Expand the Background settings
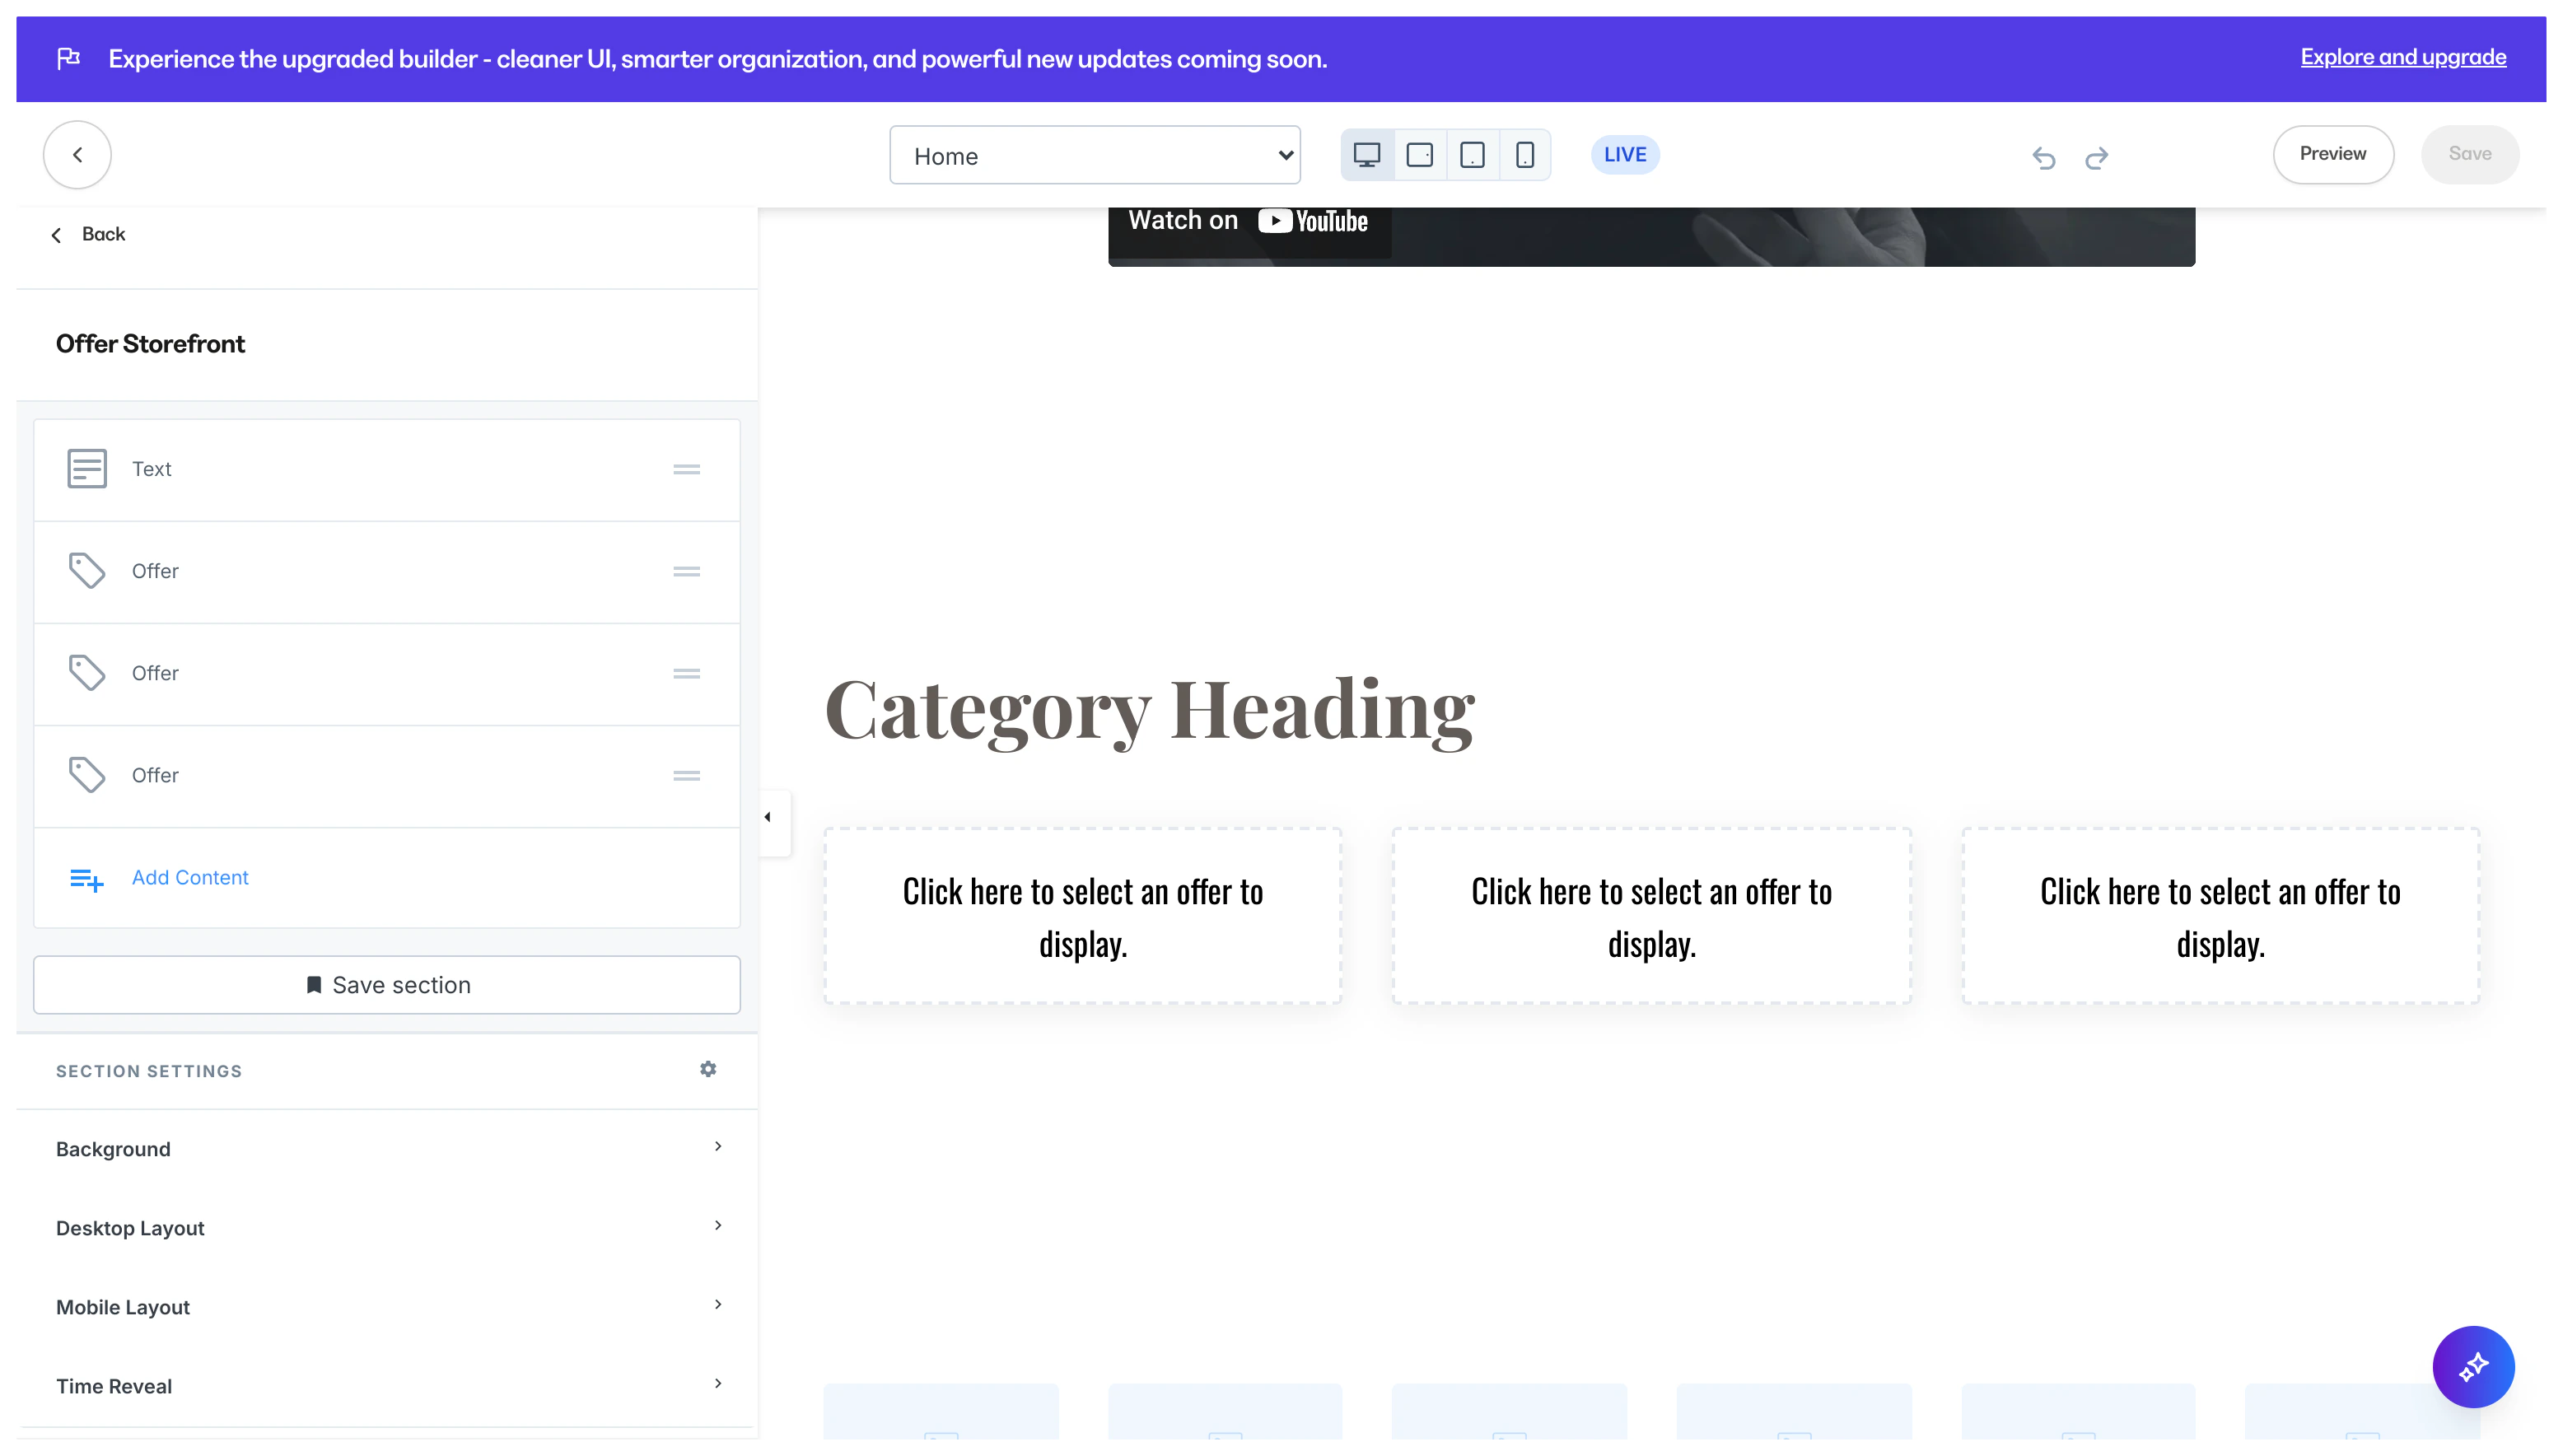2563x1456 pixels. click(x=386, y=1148)
